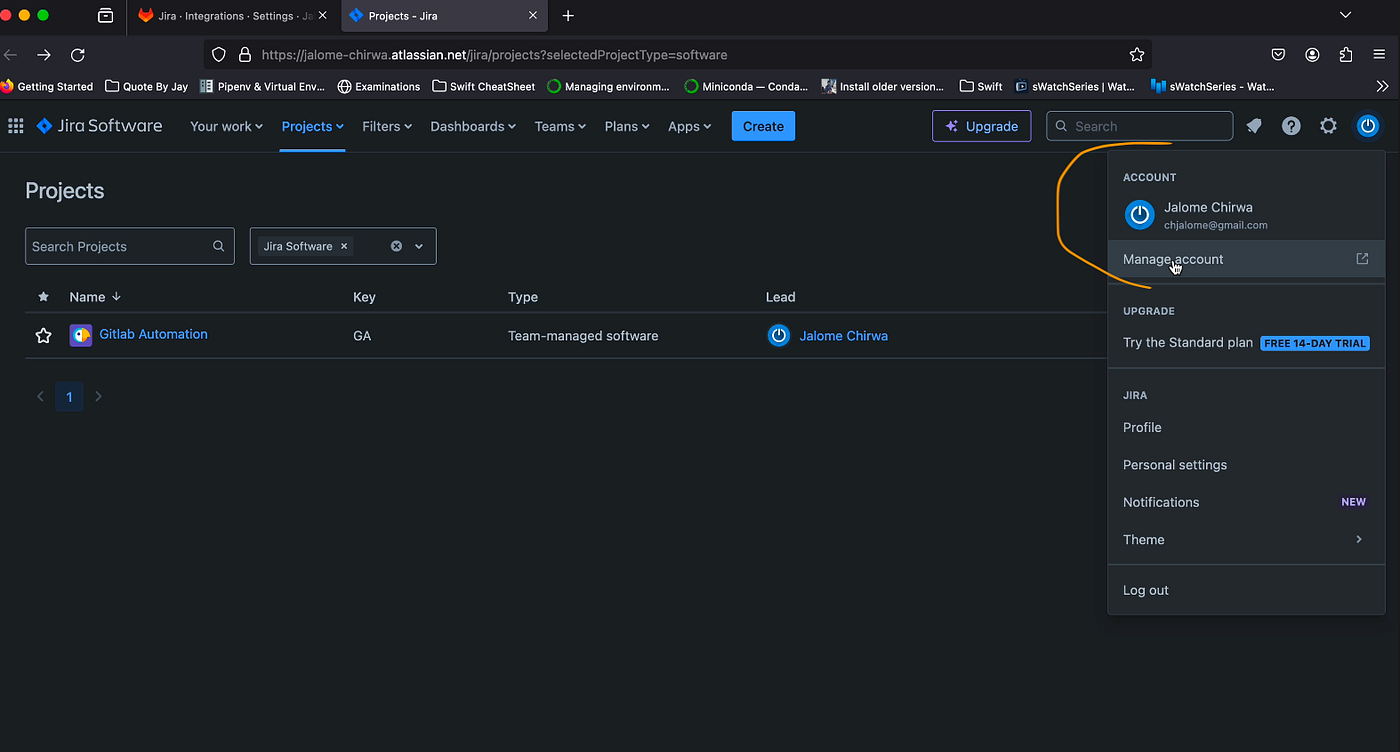Click the Jira Software logo

coord(99,126)
